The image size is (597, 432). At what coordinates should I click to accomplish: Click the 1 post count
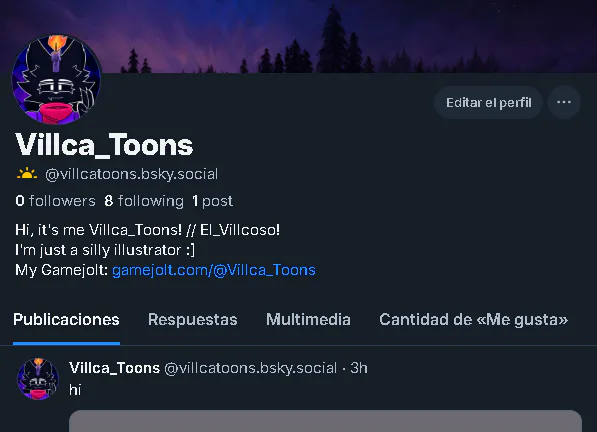click(212, 201)
